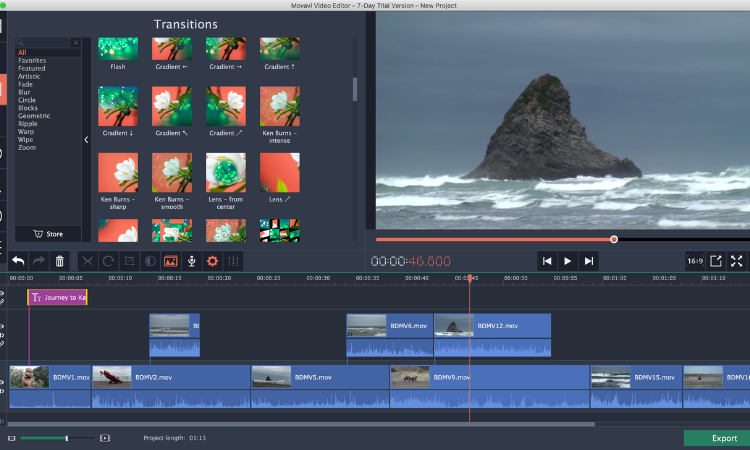
Task: Click the Redo arrow icon
Action: coord(39,261)
